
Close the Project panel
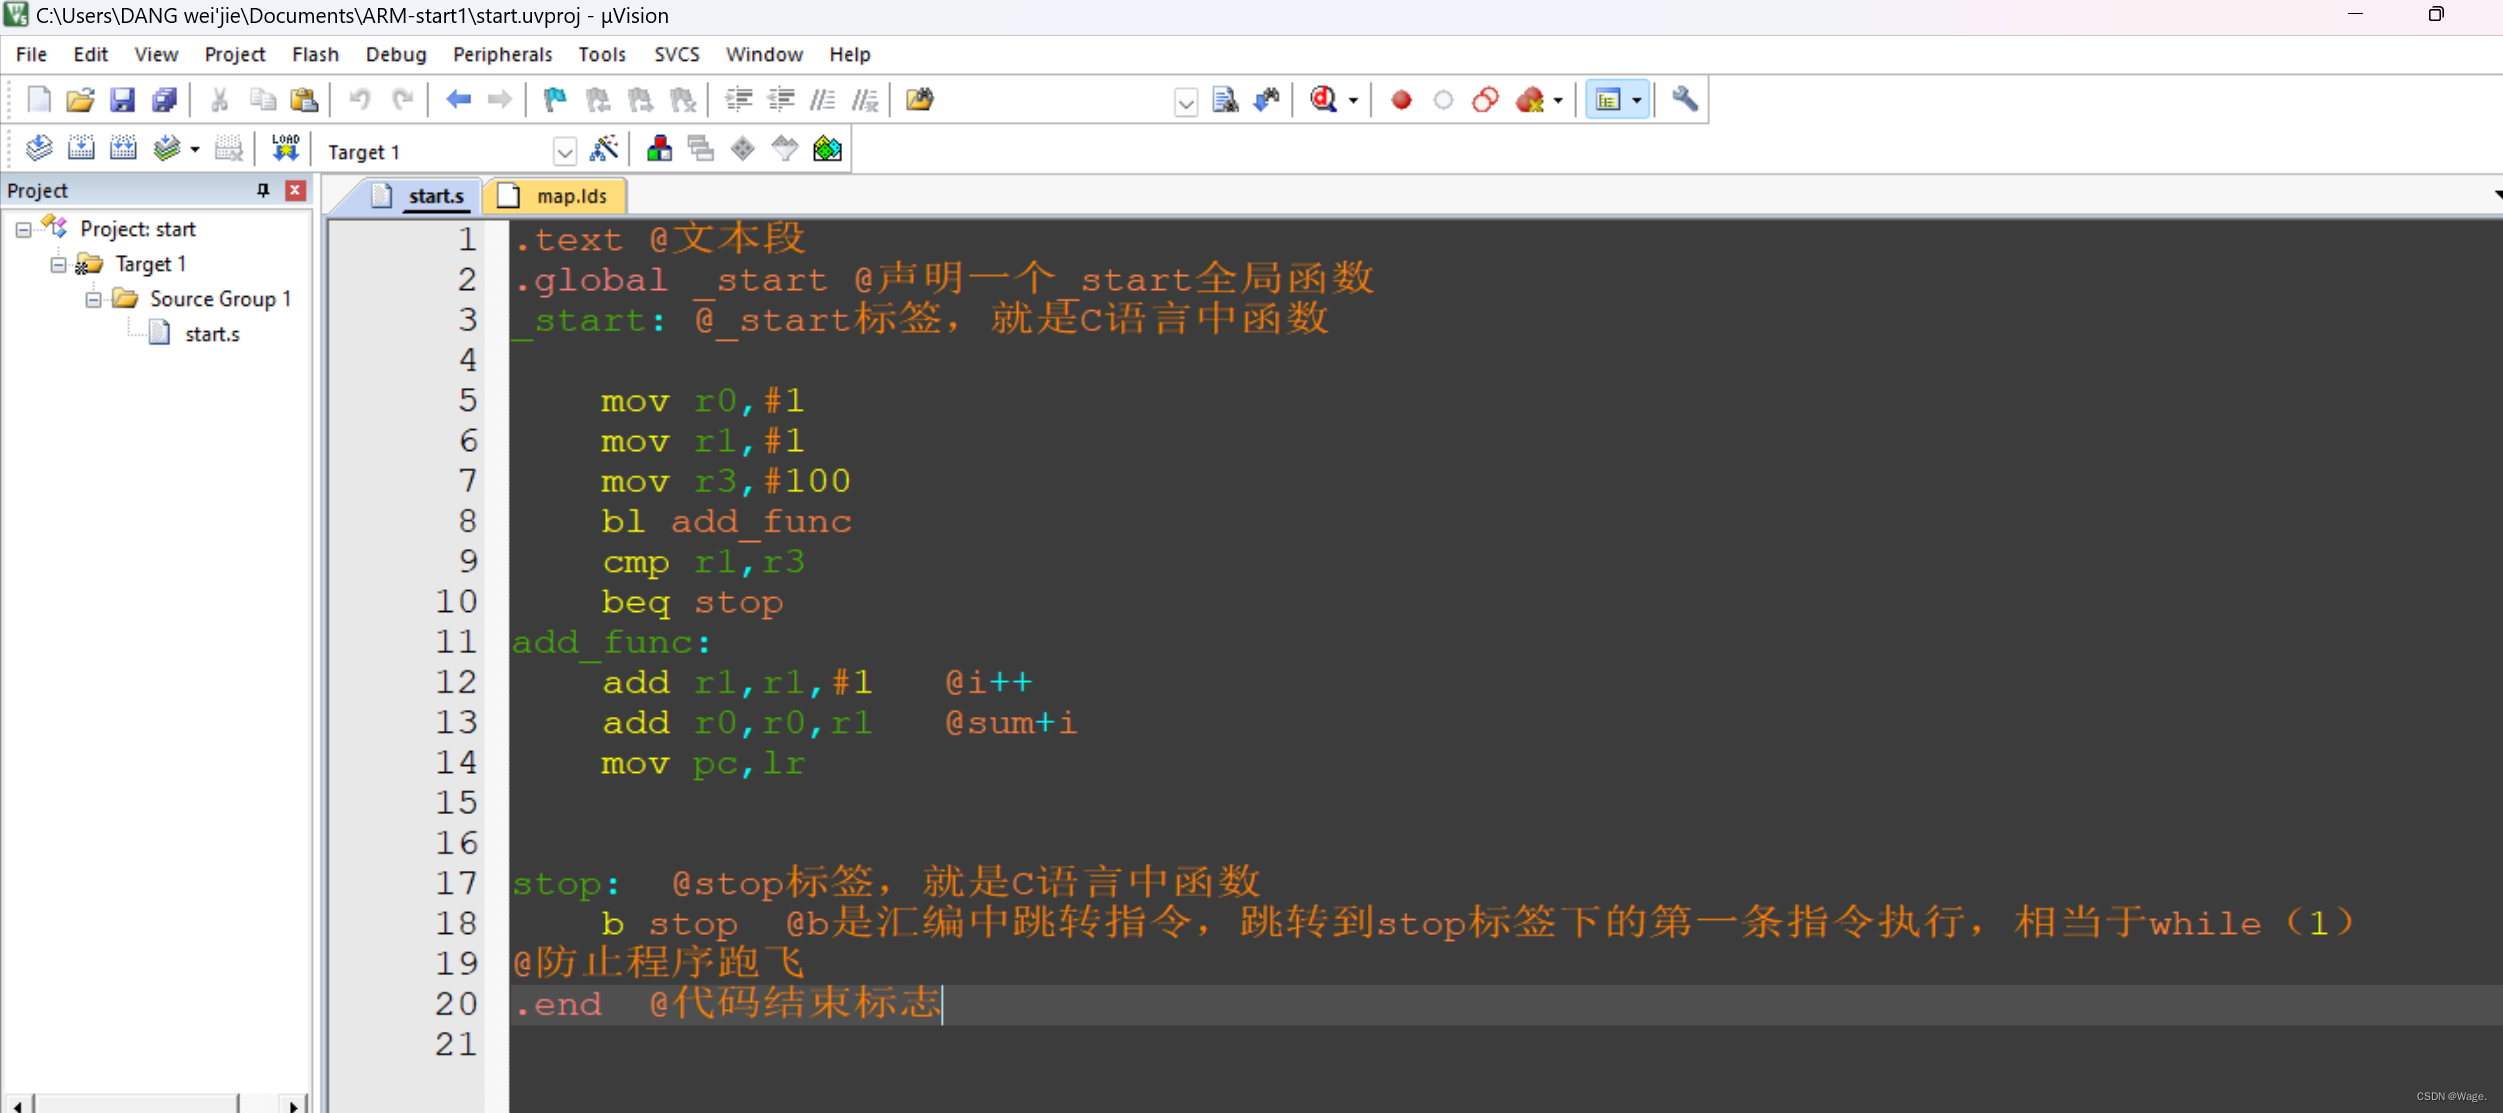pos(295,190)
